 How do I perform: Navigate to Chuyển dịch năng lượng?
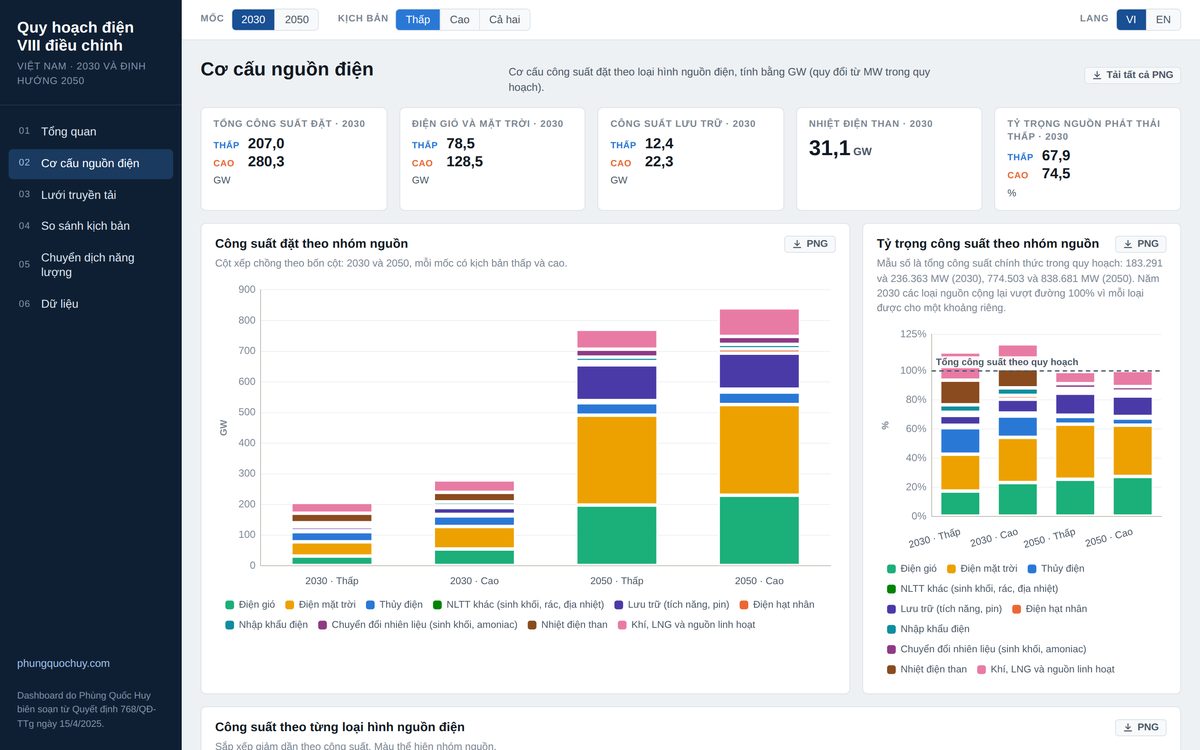[91, 265]
